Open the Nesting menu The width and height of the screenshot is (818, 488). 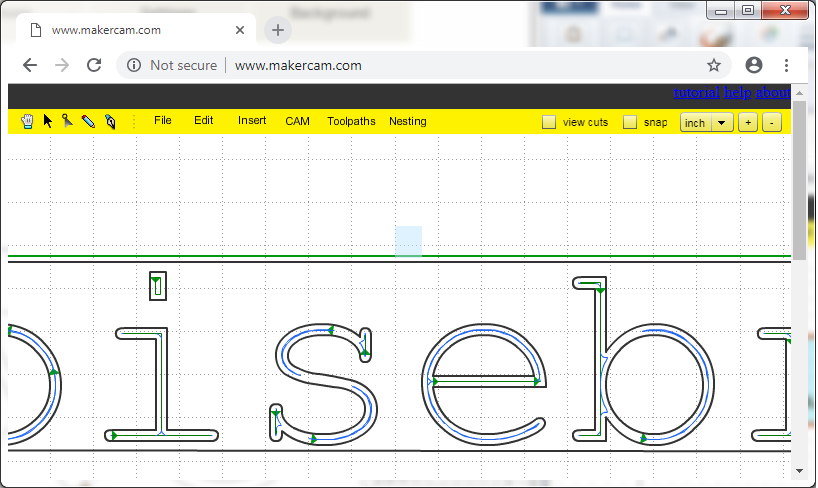point(407,121)
